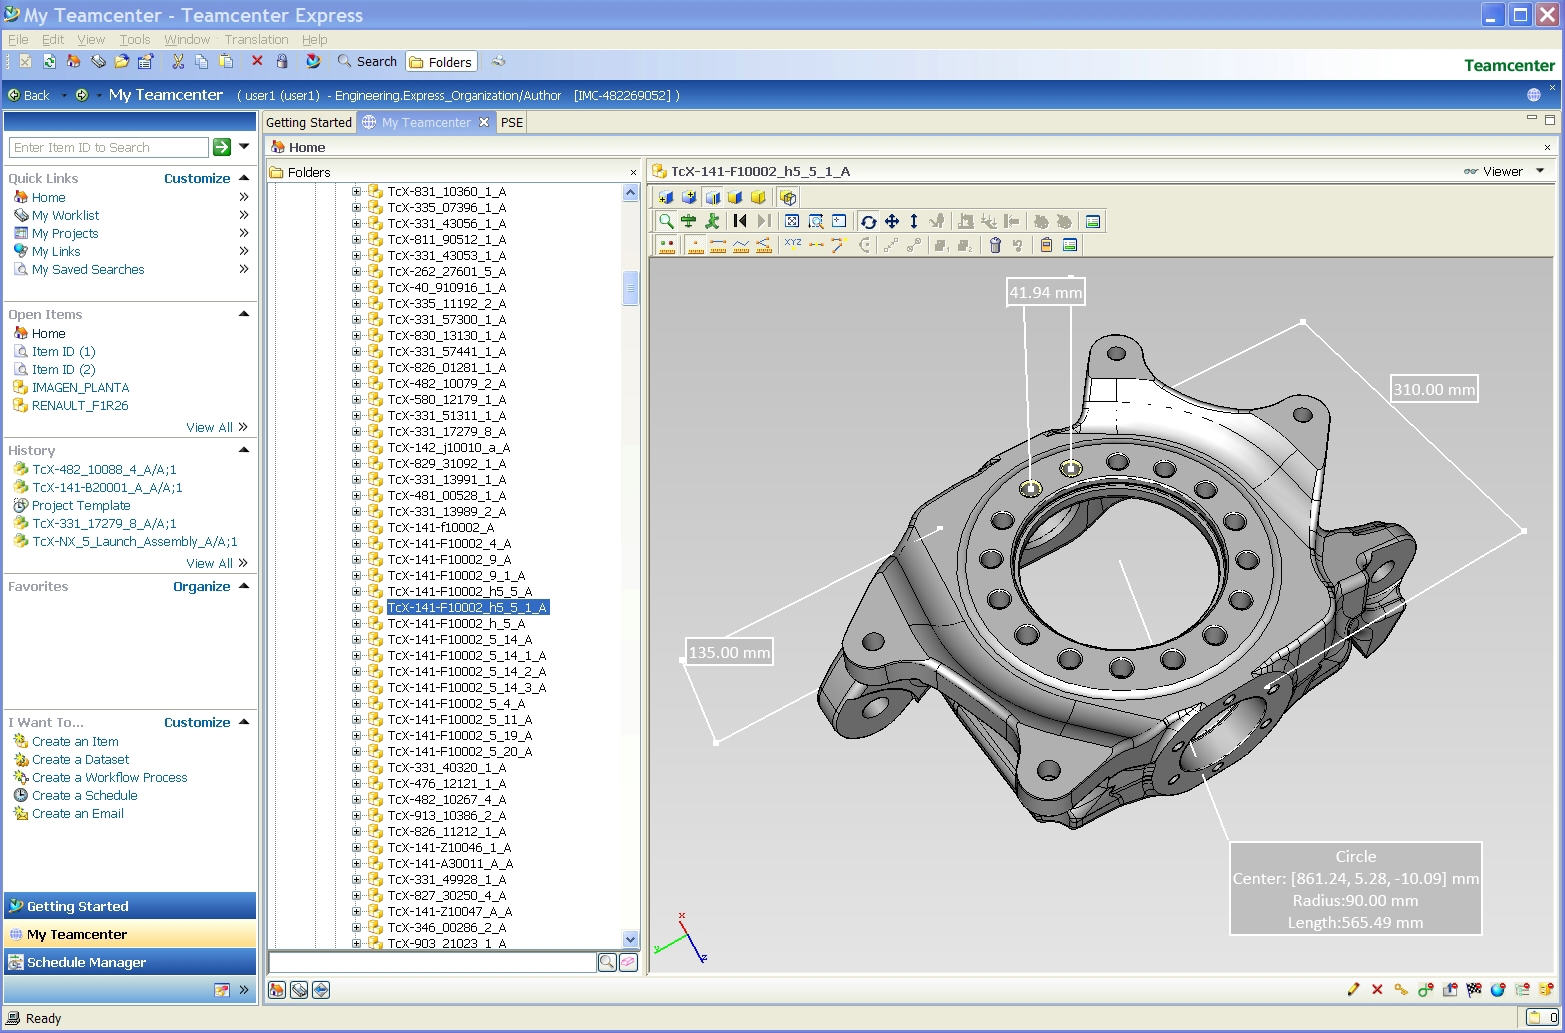The height and width of the screenshot is (1033, 1565).
Task: Toggle the measurement pick-mode two-dot button
Action: coord(667,245)
